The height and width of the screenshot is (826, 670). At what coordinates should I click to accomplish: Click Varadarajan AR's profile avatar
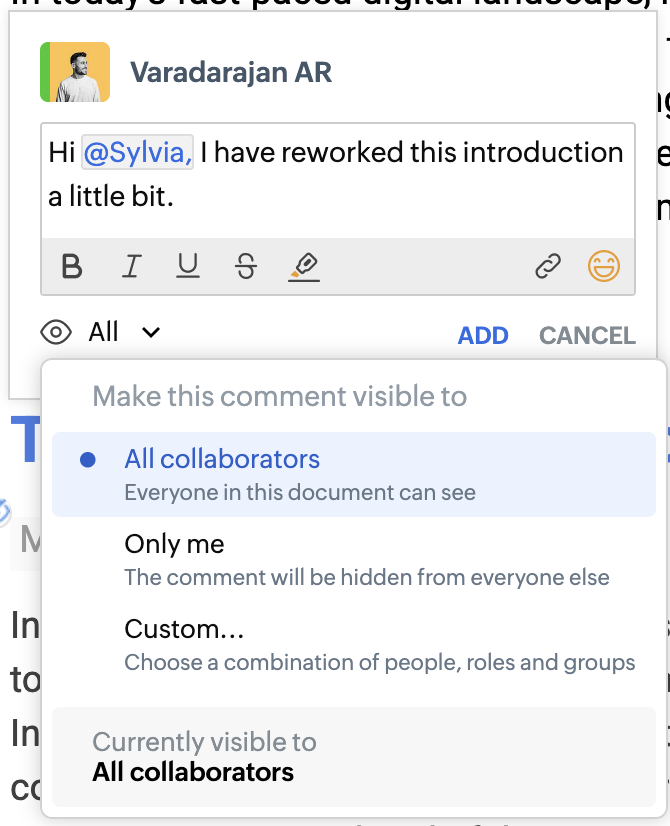[75, 72]
